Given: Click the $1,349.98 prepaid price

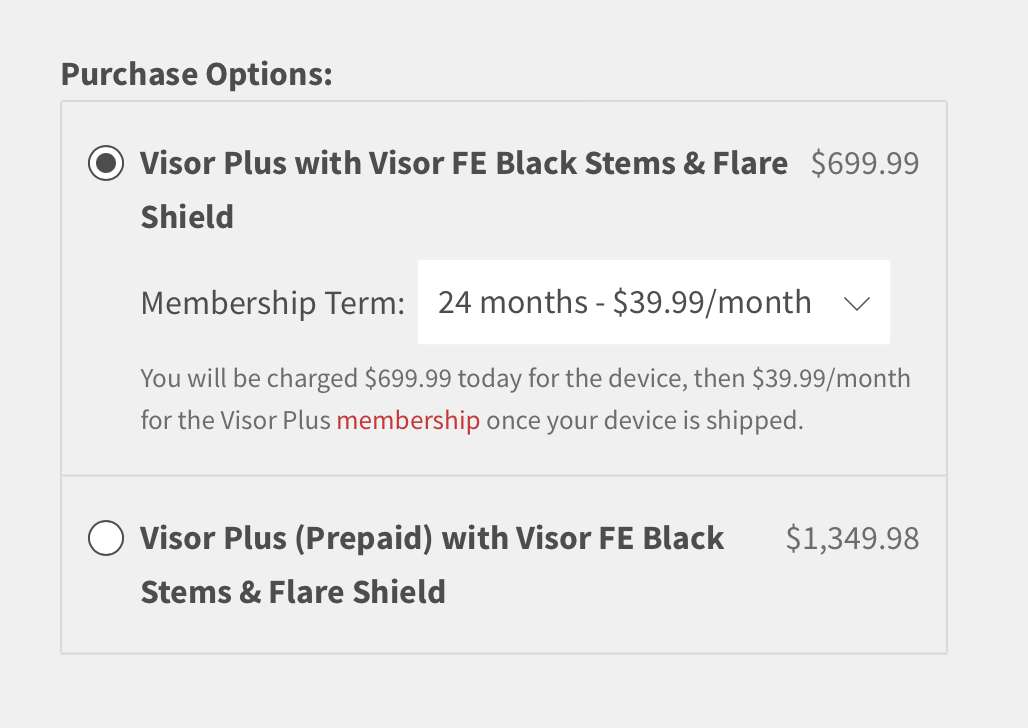Looking at the screenshot, I should 852,539.
